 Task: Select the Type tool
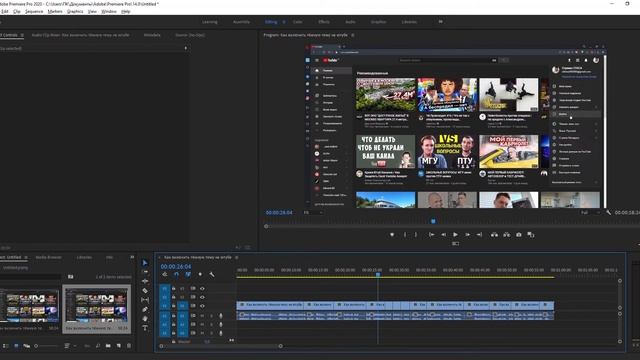pos(145,328)
